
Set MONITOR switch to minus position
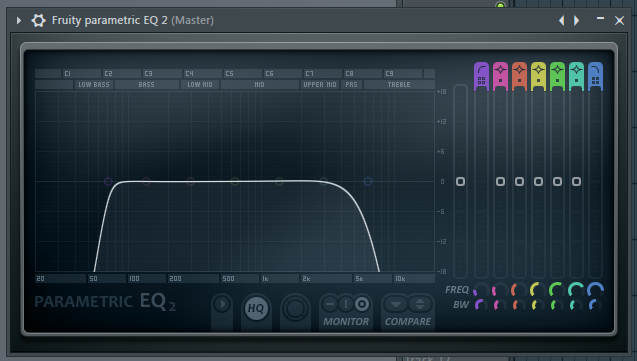pyautogui.click(x=330, y=304)
